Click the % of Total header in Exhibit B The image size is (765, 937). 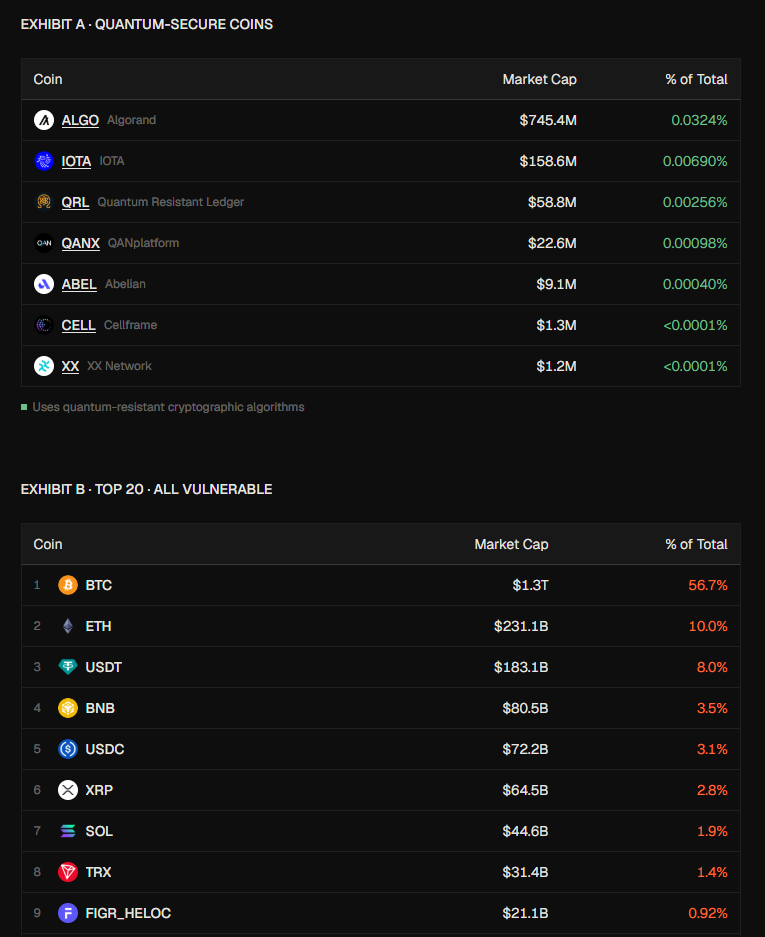[x=696, y=544]
